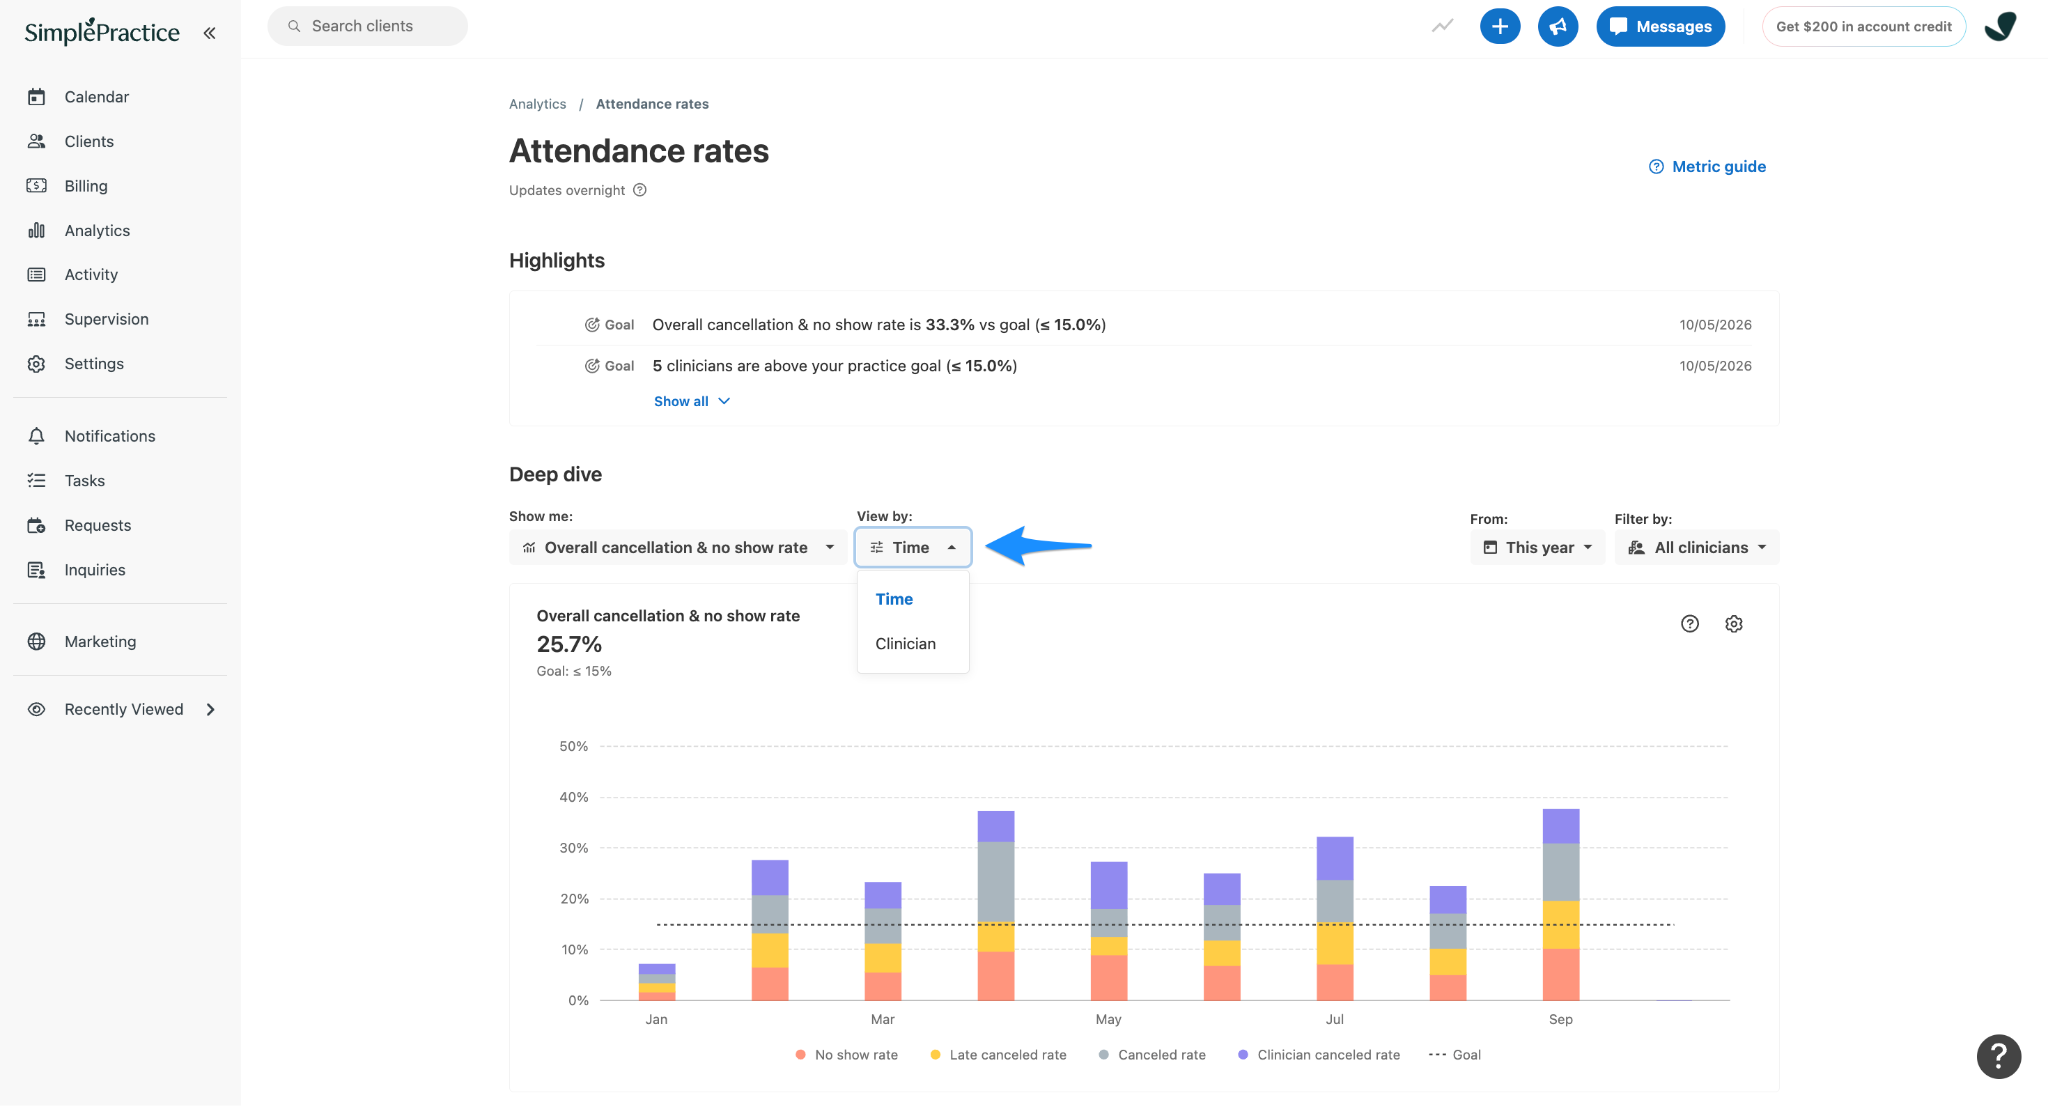The width and height of the screenshot is (2048, 1106).
Task: Click the Notifications bell icon
Action: coord(37,436)
